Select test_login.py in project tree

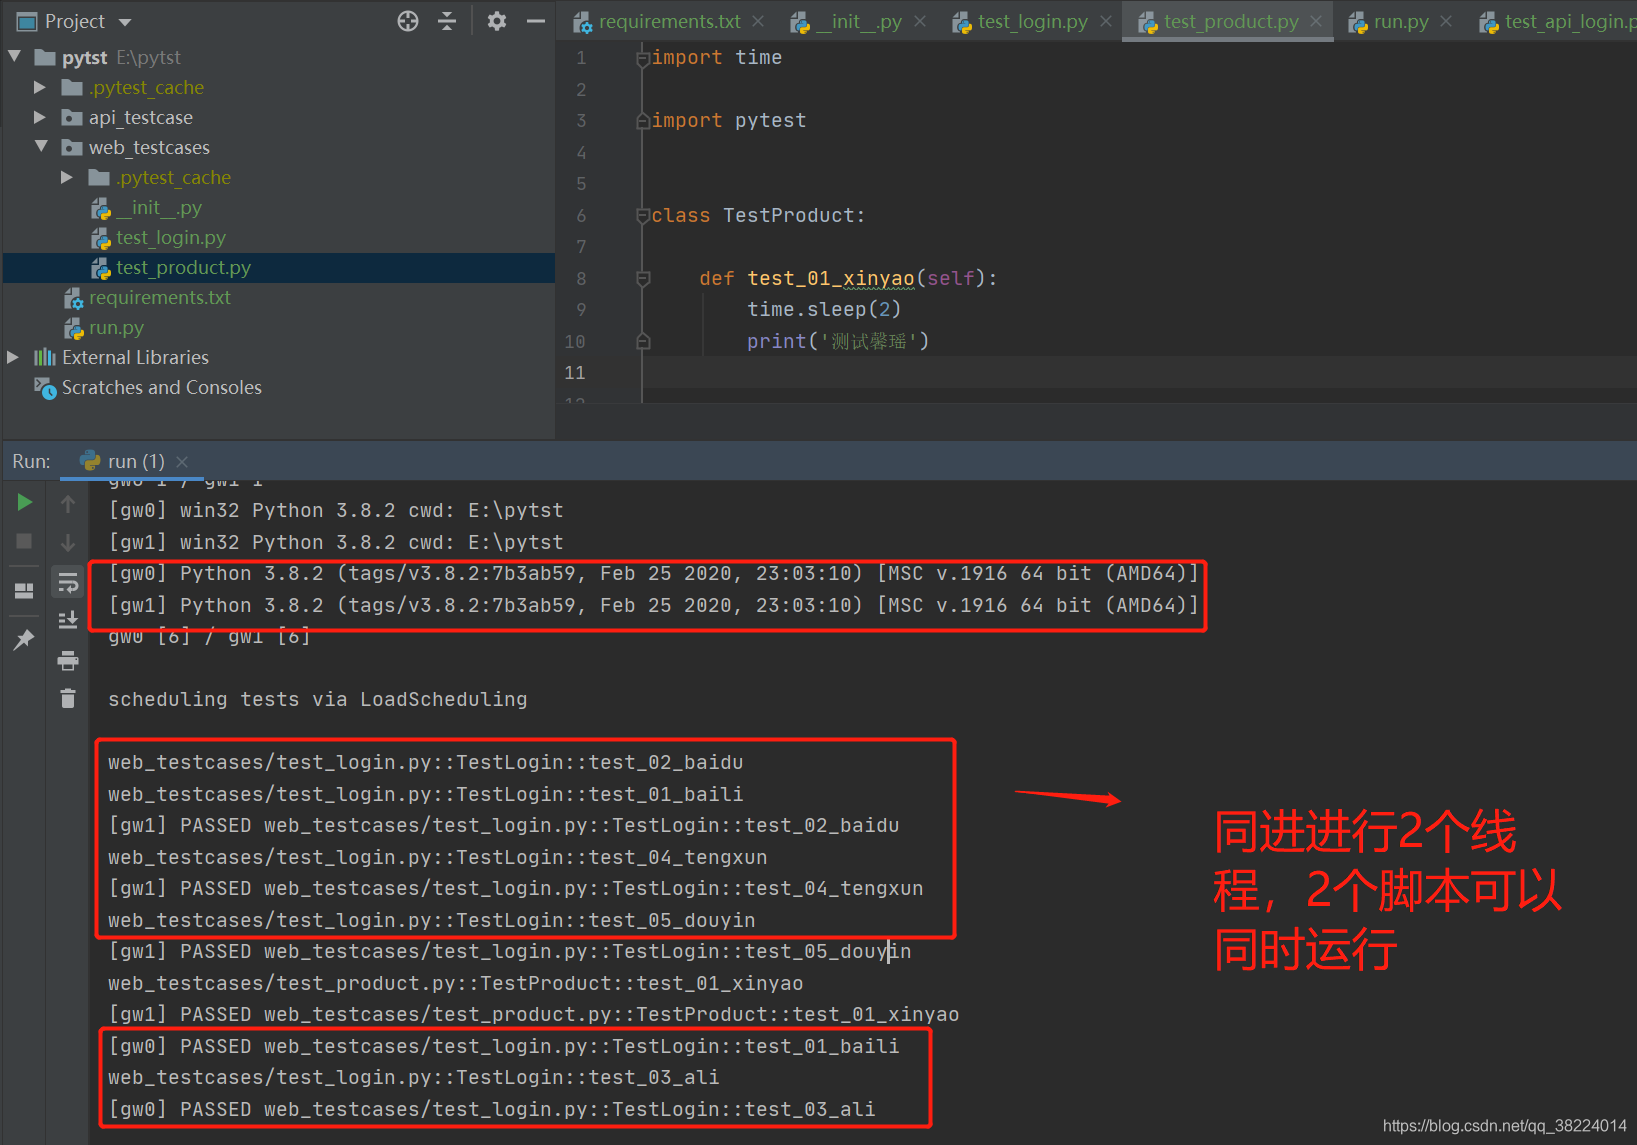pyautogui.click(x=171, y=237)
